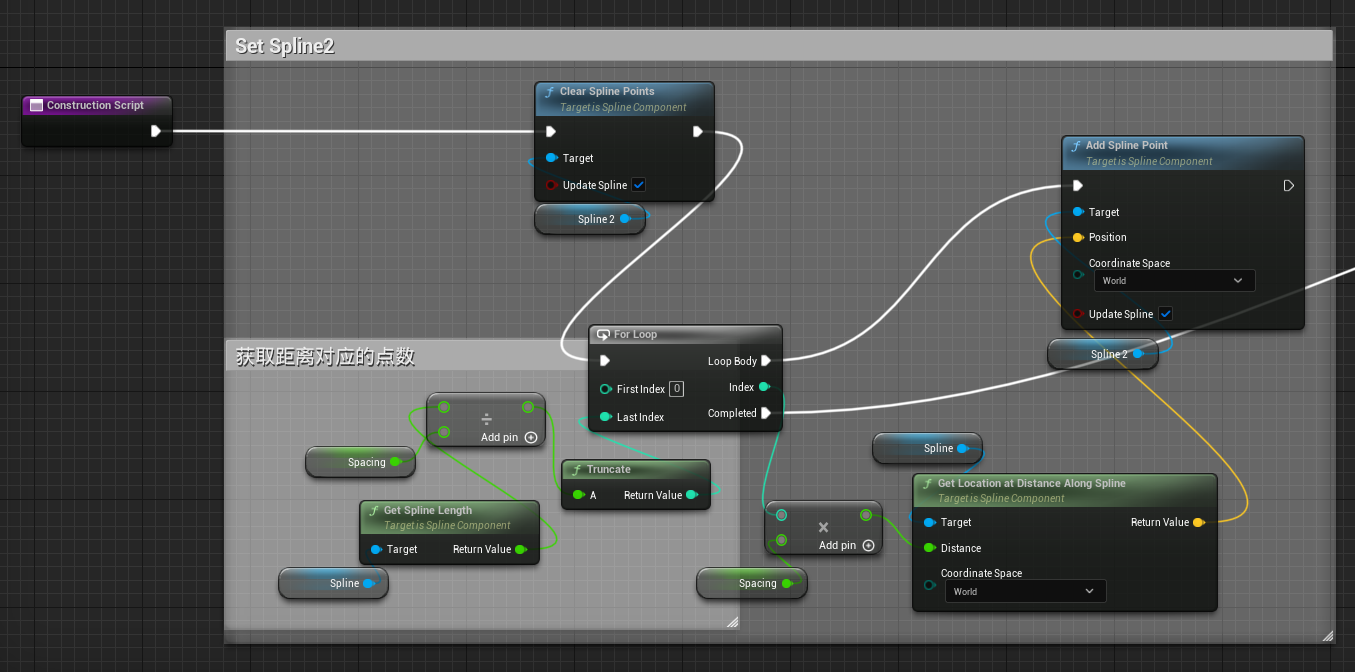Click Add pin on the multiply node
Viewport: 1355px width, 672px height.
pyautogui.click(x=847, y=545)
